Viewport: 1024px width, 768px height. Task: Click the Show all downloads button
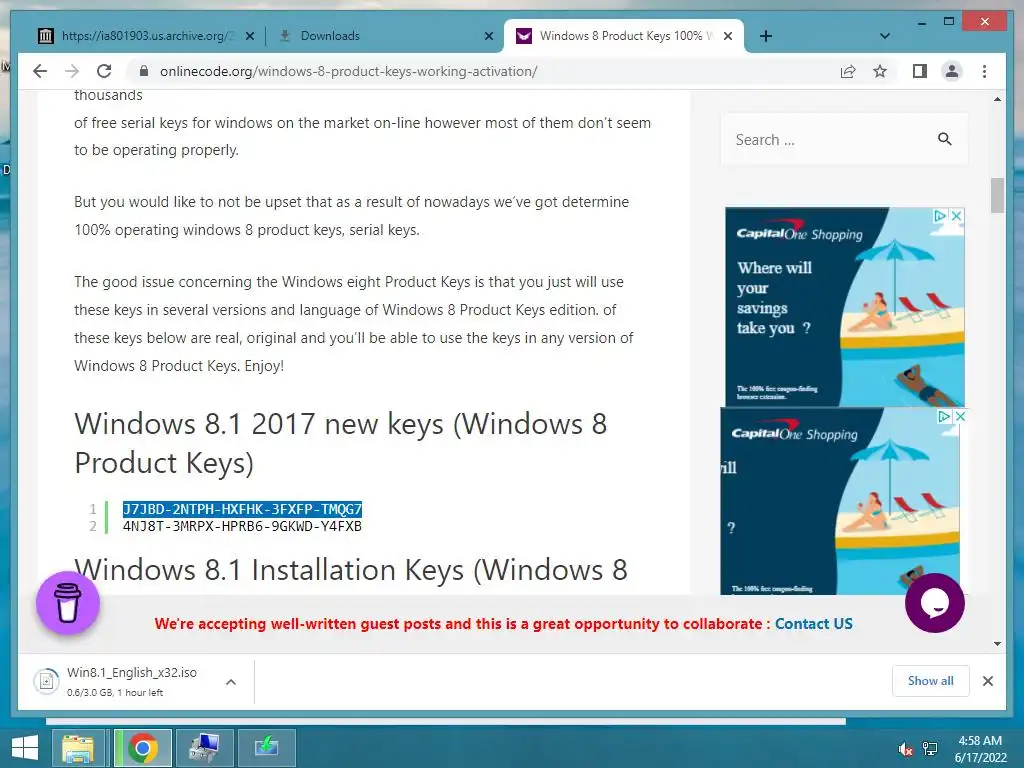931,681
